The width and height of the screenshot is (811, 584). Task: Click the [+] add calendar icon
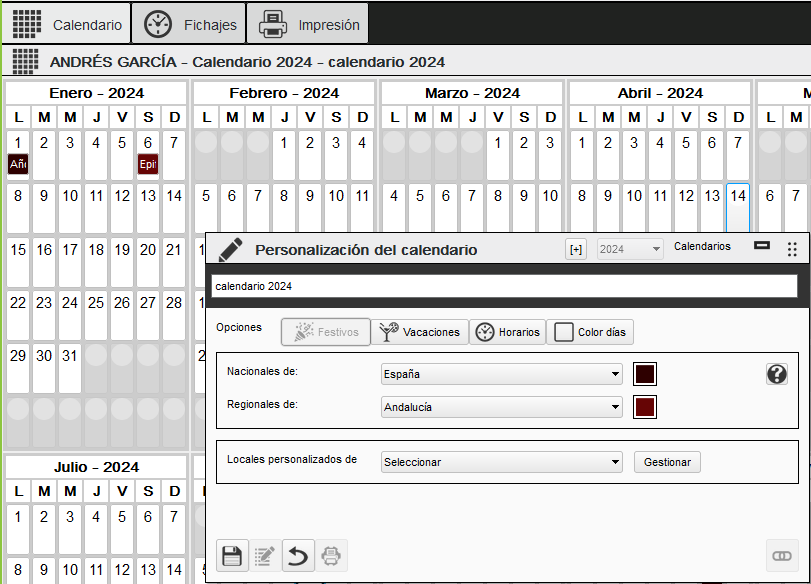[576, 249]
